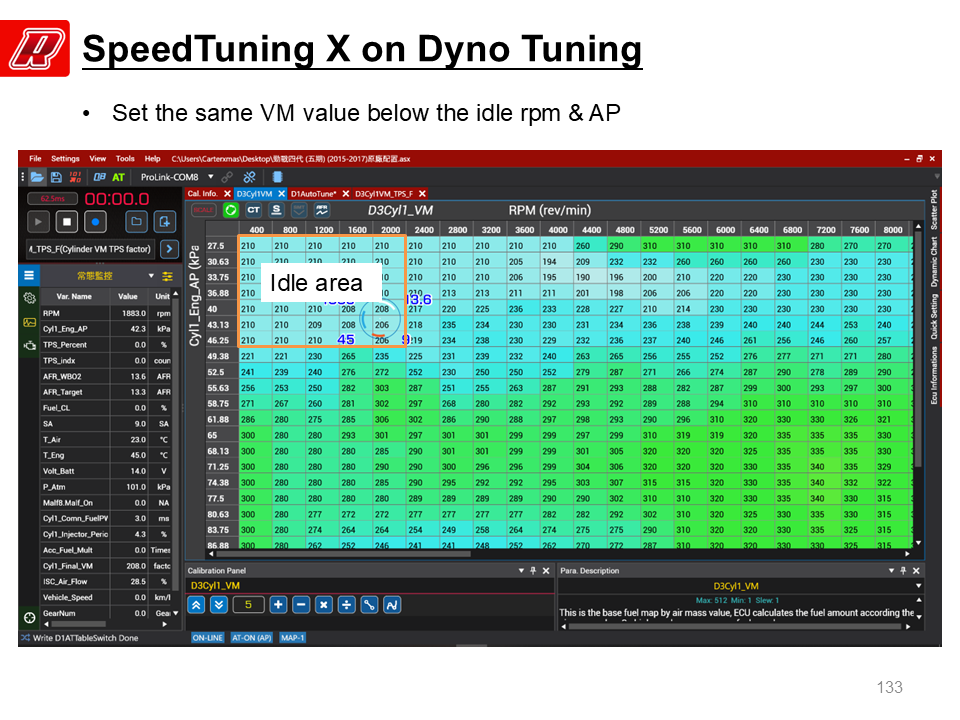This screenshot has width=960, height=720.
Task: Click the AFR graph map toolbar icon
Action: (321, 210)
